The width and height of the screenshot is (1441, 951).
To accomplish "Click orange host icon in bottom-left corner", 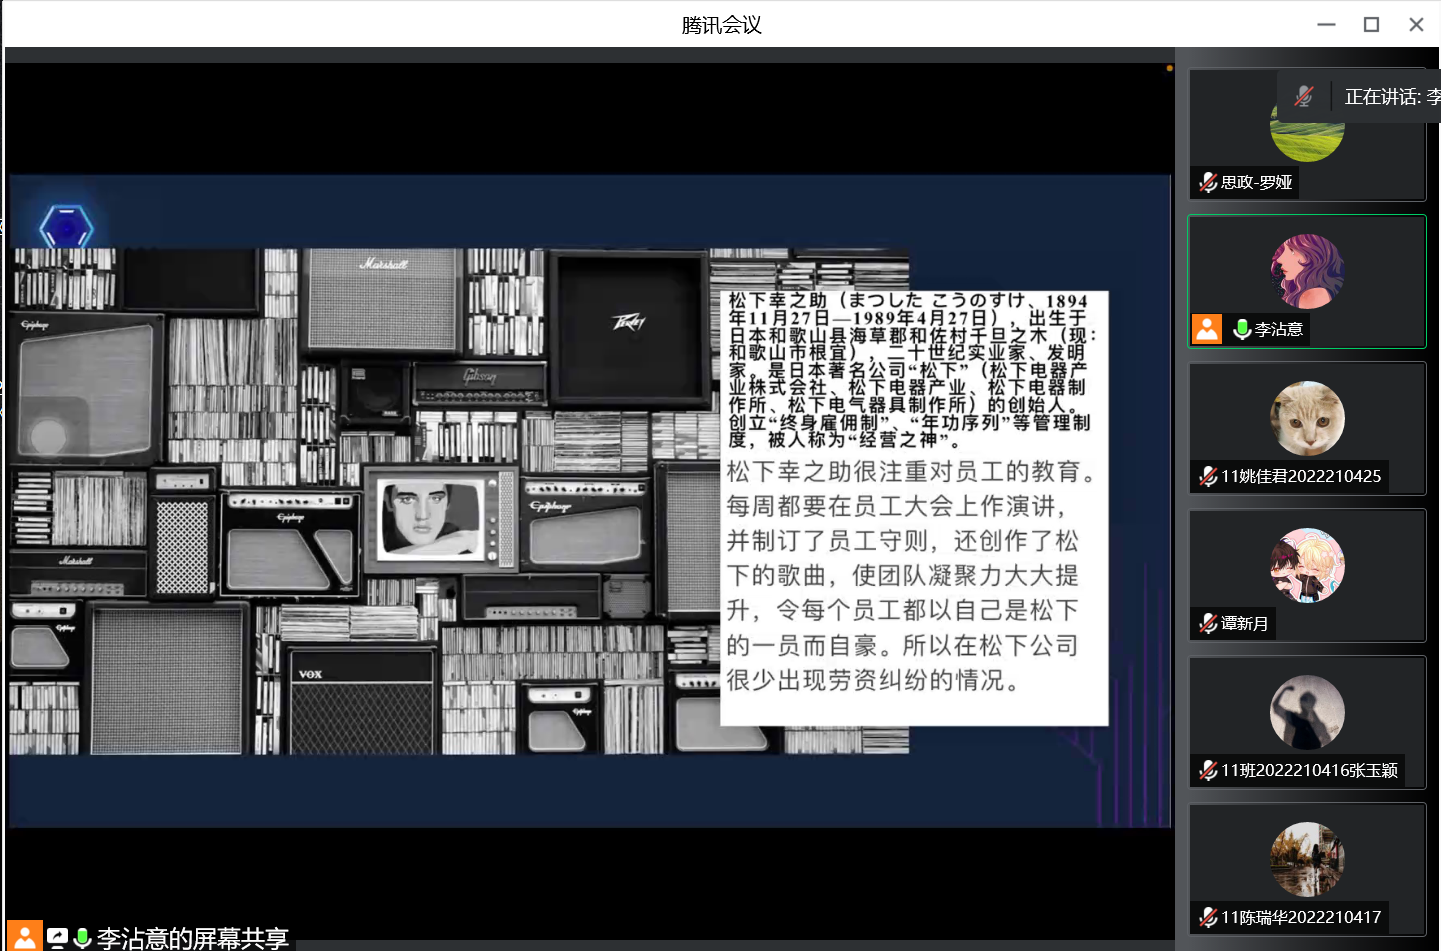I will [25, 937].
